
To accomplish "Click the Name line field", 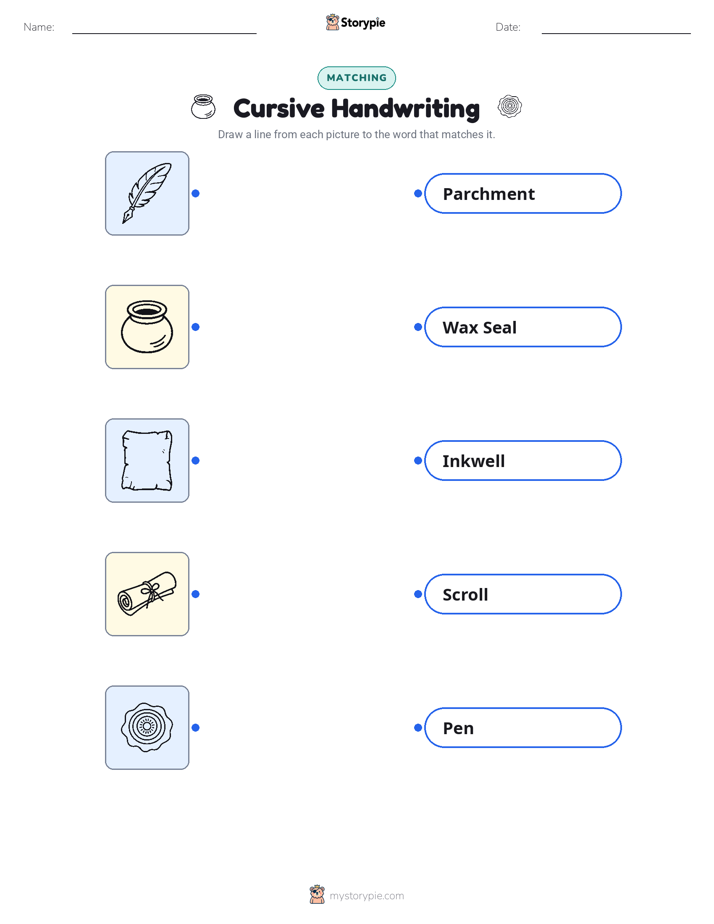I will pyautogui.click(x=164, y=28).
